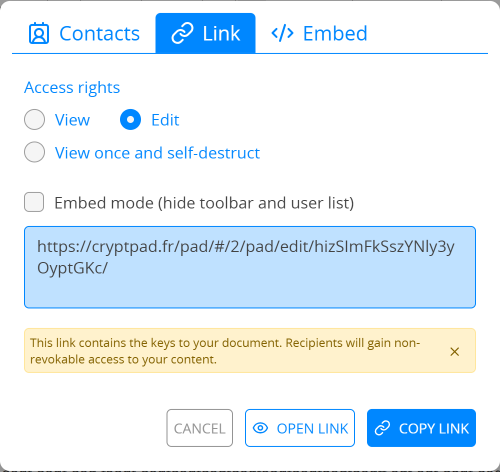Click the code brackets Embed icon
Viewport: 500px width, 472px height.
(x=282, y=33)
